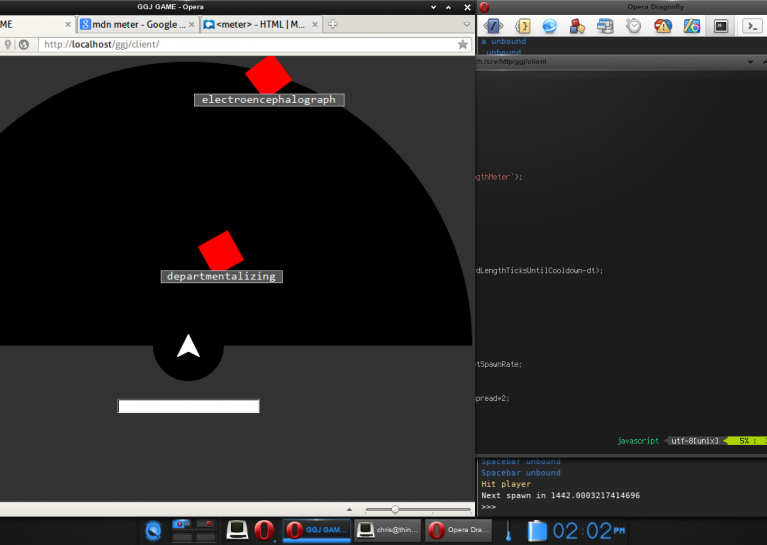Adjust the page zoom slider
The height and width of the screenshot is (545, 767).
coord(396,510)
